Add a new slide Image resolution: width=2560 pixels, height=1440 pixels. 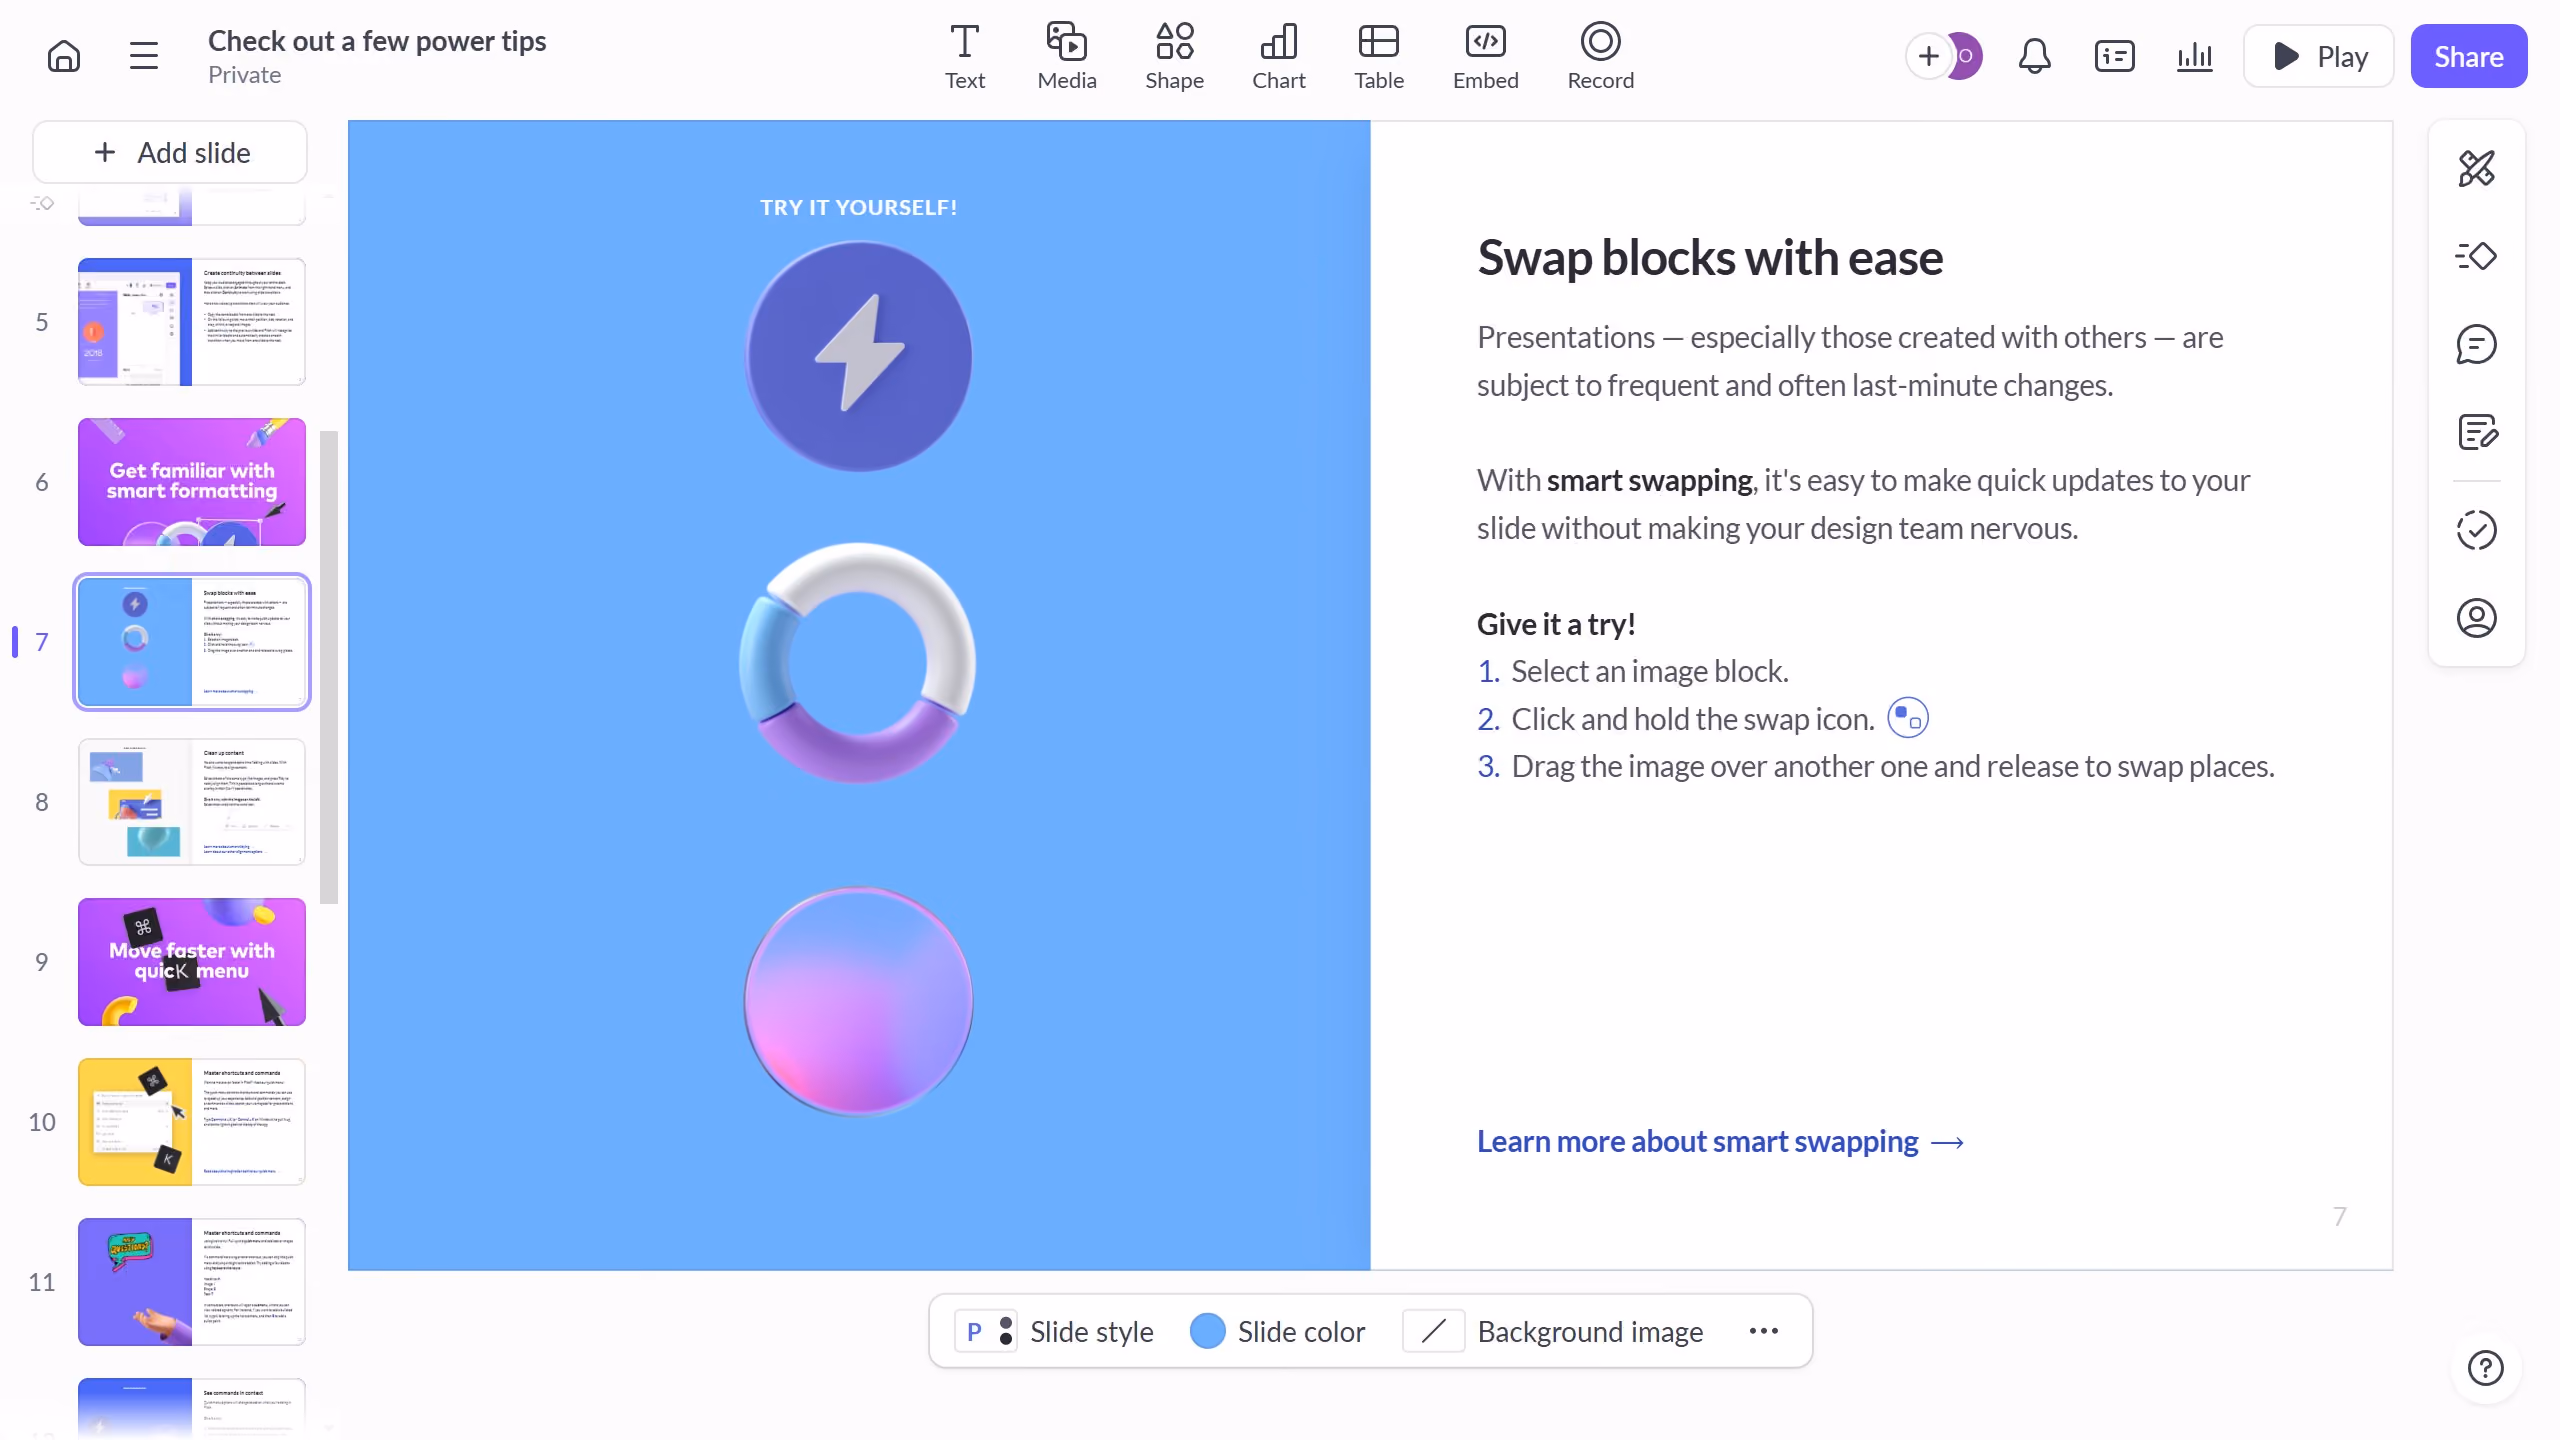point(170,152)
